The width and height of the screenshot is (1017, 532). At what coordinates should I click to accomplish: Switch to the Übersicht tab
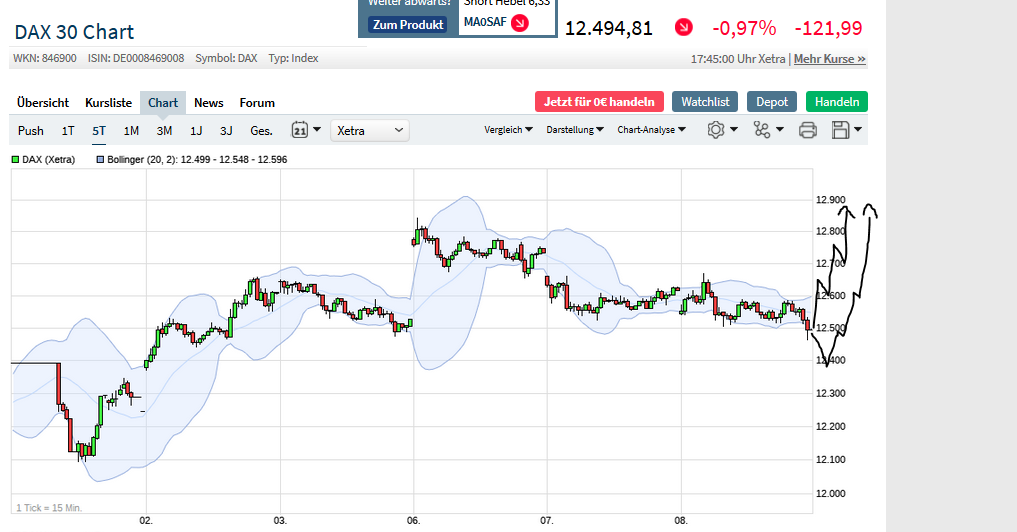pyautogui.click(x=43, y=103)
